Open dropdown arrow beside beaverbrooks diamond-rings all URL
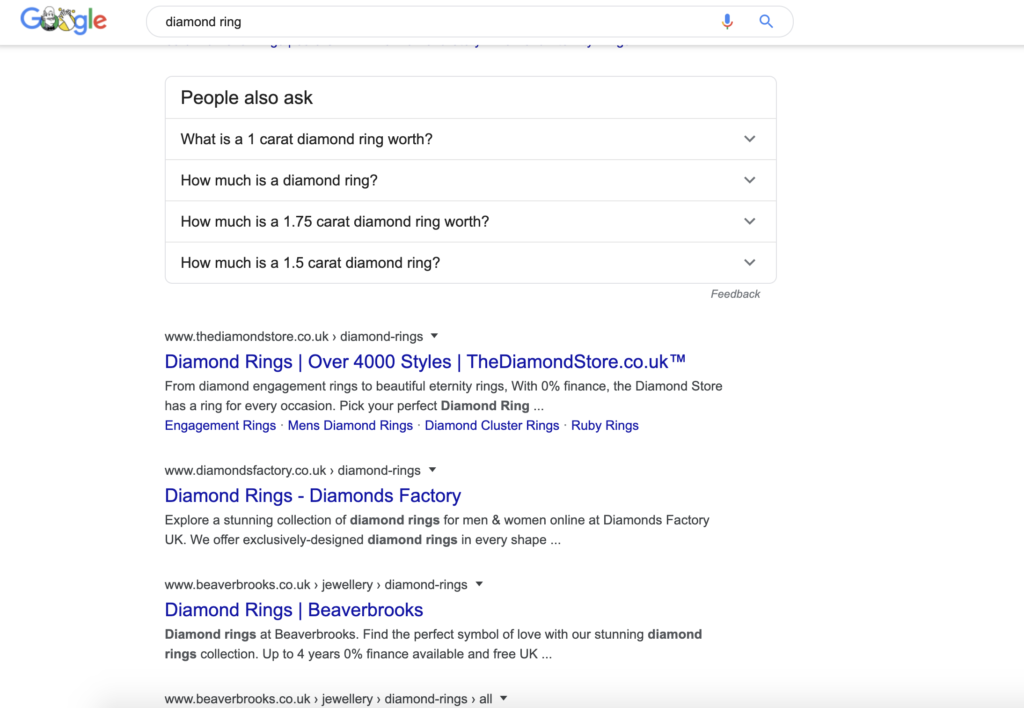 pyautogui.click(x=504, y=698)
